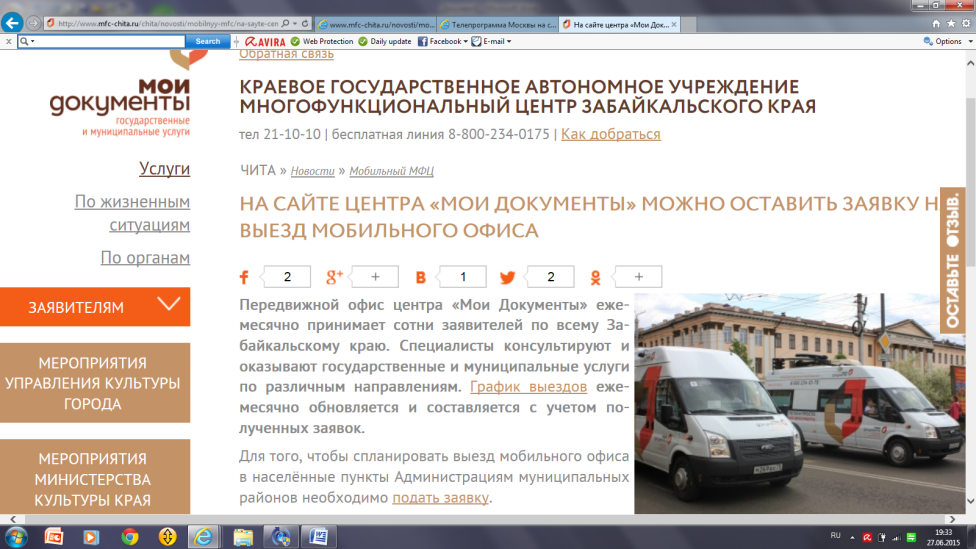
Task: Click the vertical scrollbar down arrow
Action: [970, 501]
